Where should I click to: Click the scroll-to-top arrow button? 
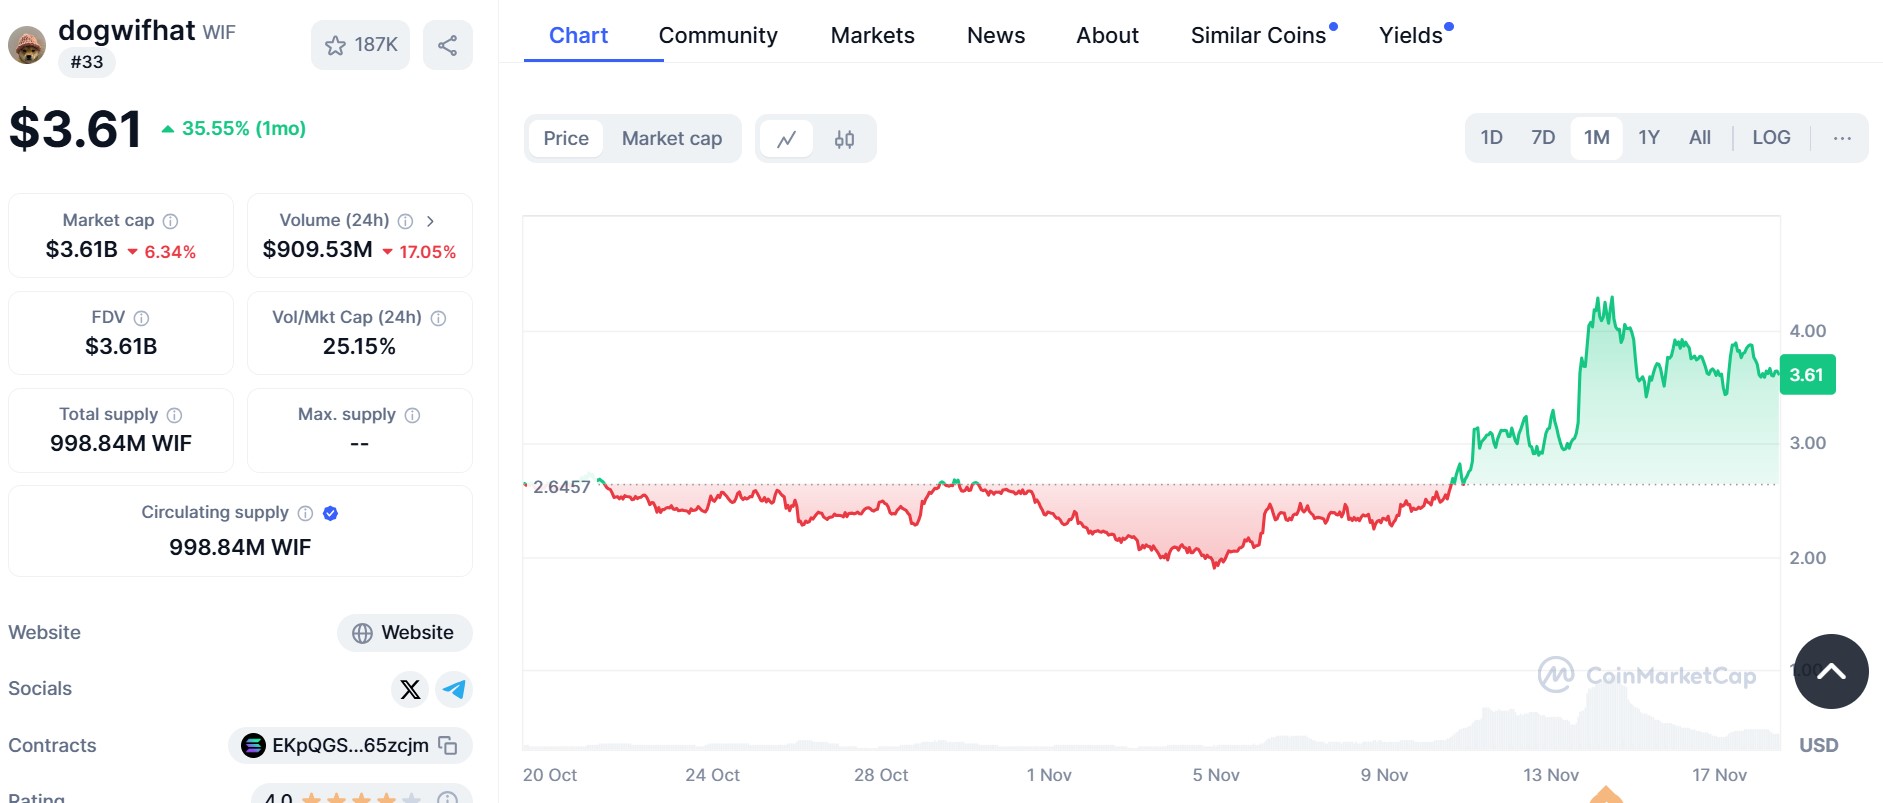click(x=1830, y=672)
